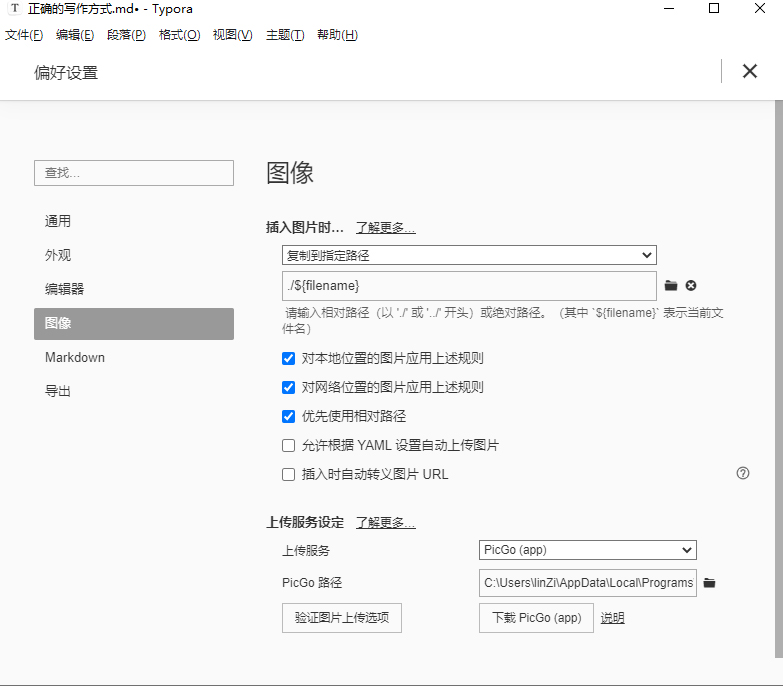The width and height of the screenshot is (783, 686).
Task: Uncheck 对本地位置的图片应用上述规则 checkbox
Action: click(289, 358)
